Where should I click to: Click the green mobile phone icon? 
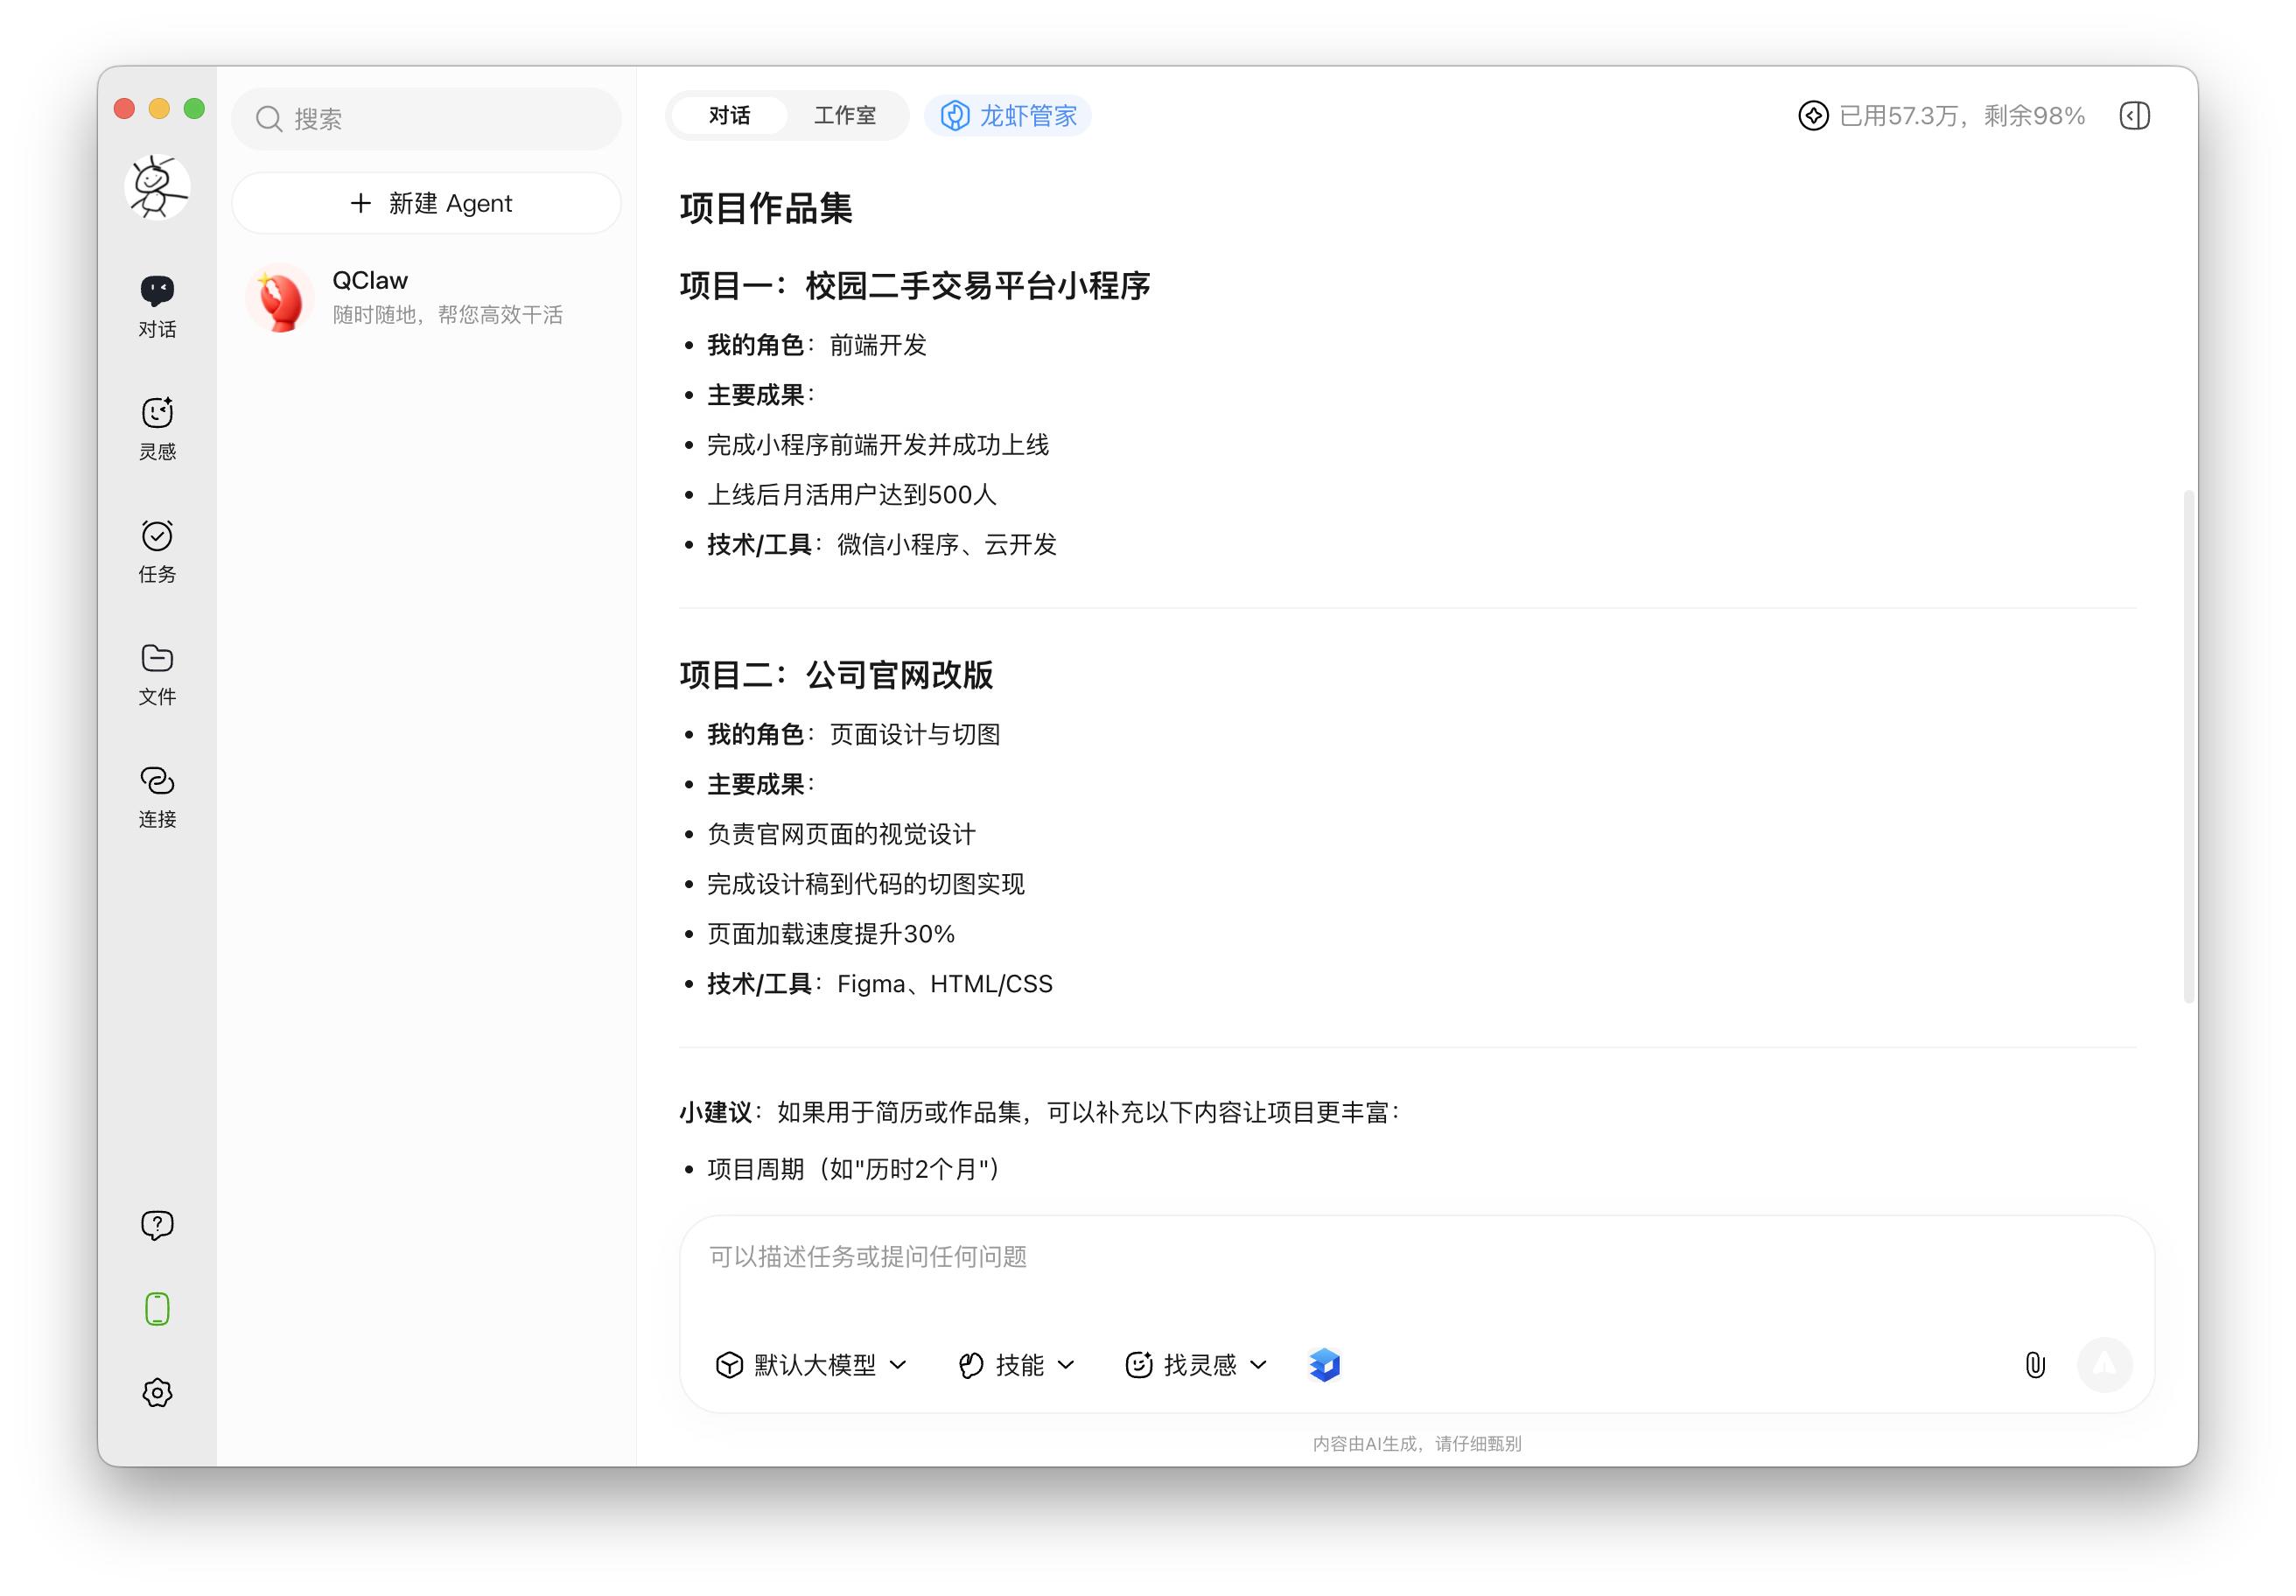pos(157,1308)
